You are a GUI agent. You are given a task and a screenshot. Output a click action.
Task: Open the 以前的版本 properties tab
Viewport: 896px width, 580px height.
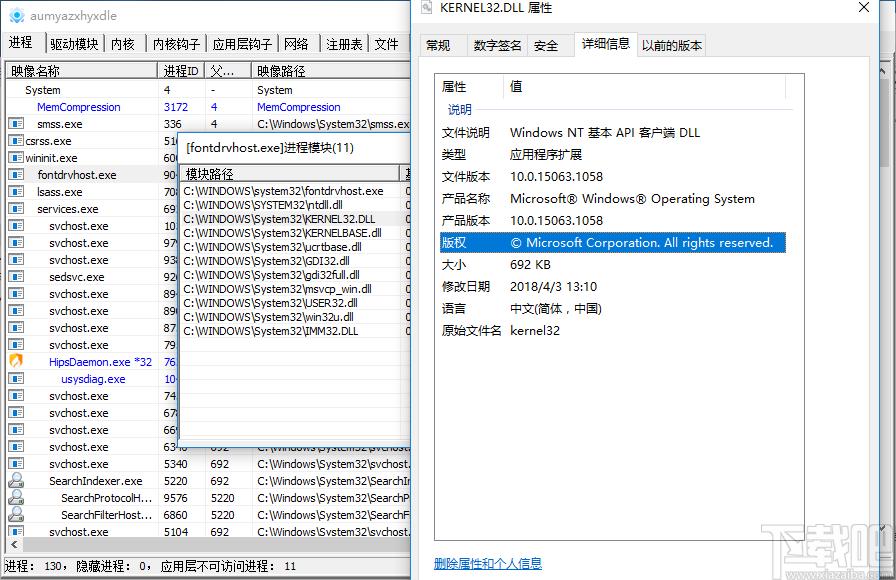tap(671, 46)
